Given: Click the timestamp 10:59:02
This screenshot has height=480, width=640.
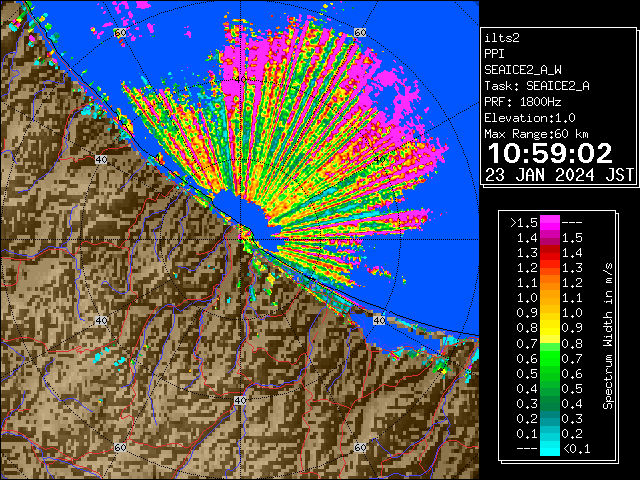Looking at the screenshot, I should point(550,153).
